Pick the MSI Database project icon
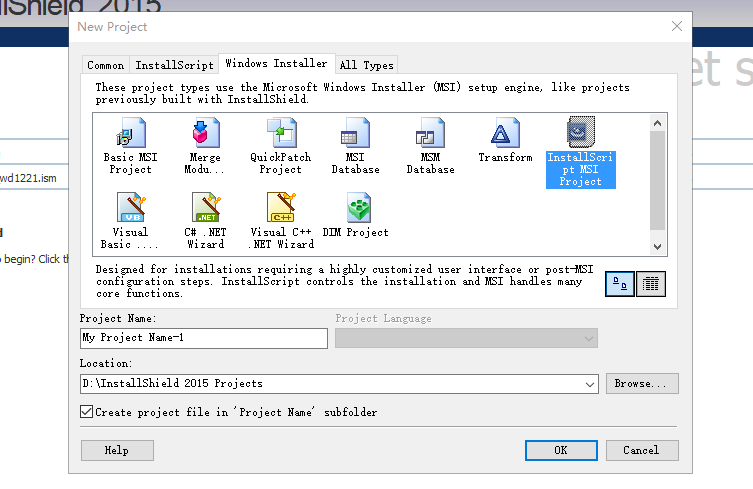The image size is (753, 489). point(355,133)
